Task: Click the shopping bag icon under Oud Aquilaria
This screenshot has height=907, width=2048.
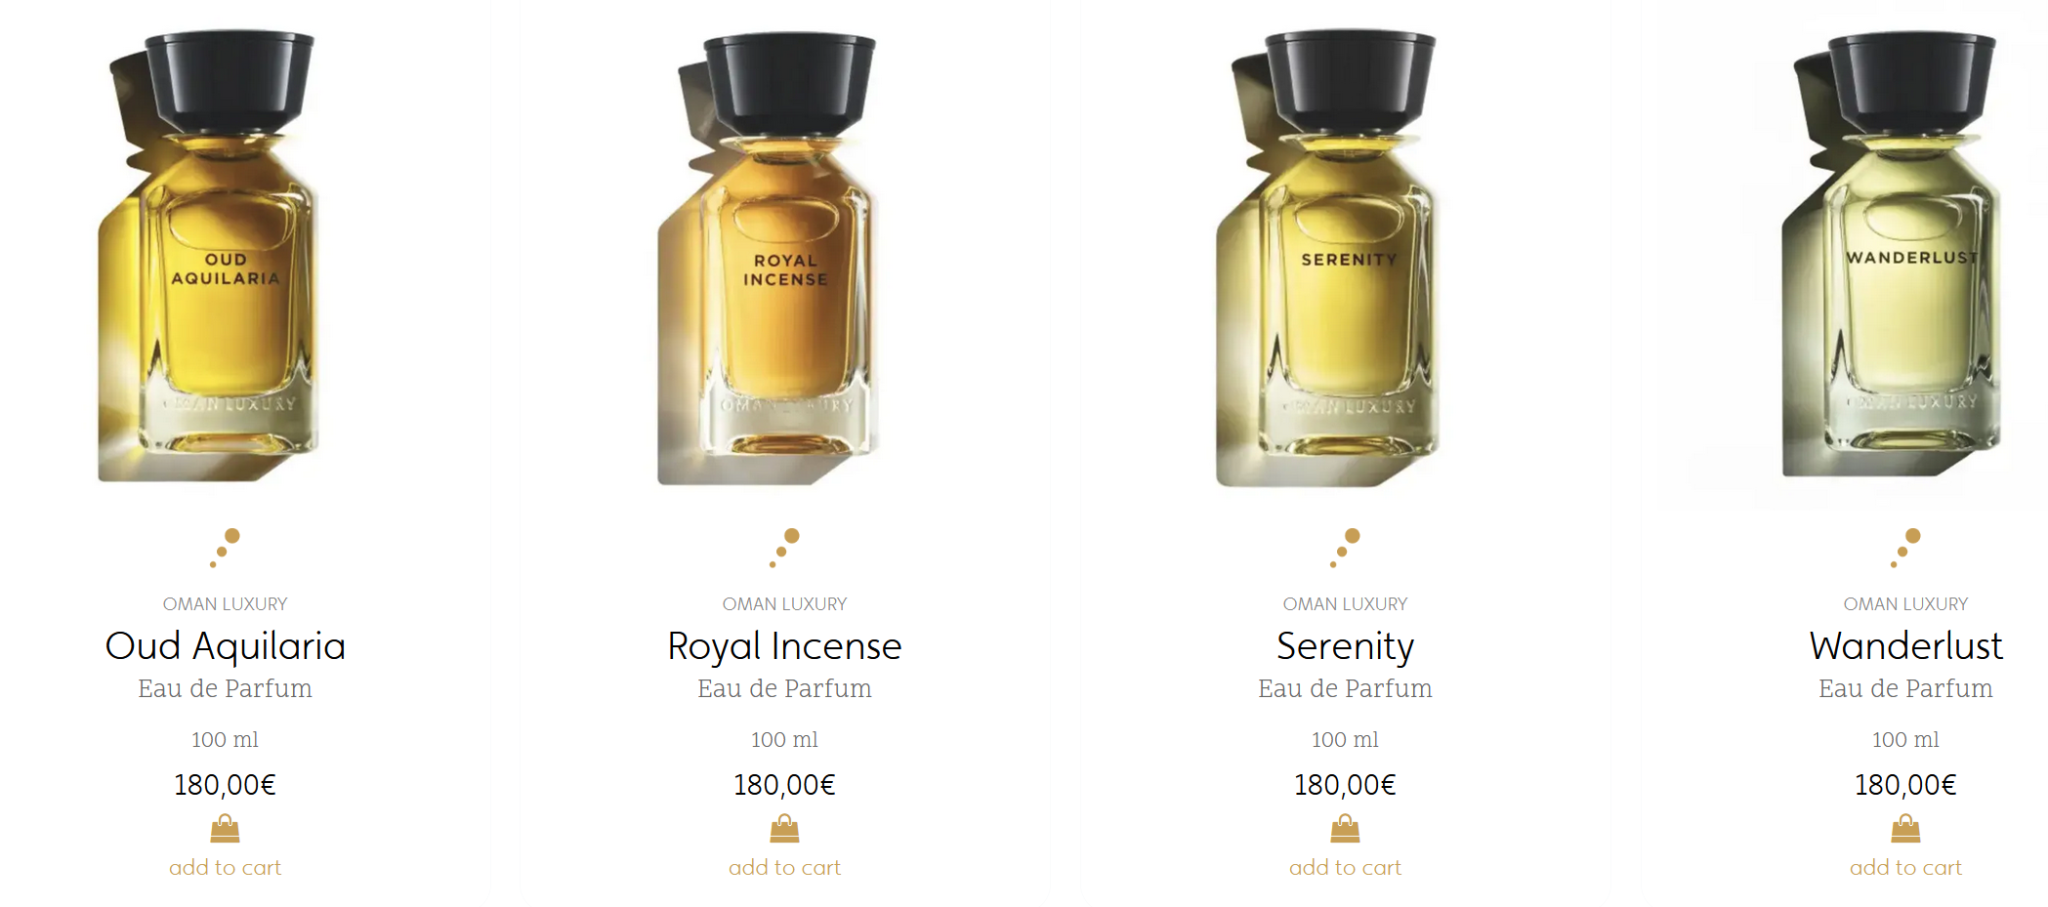Action: 225,829
